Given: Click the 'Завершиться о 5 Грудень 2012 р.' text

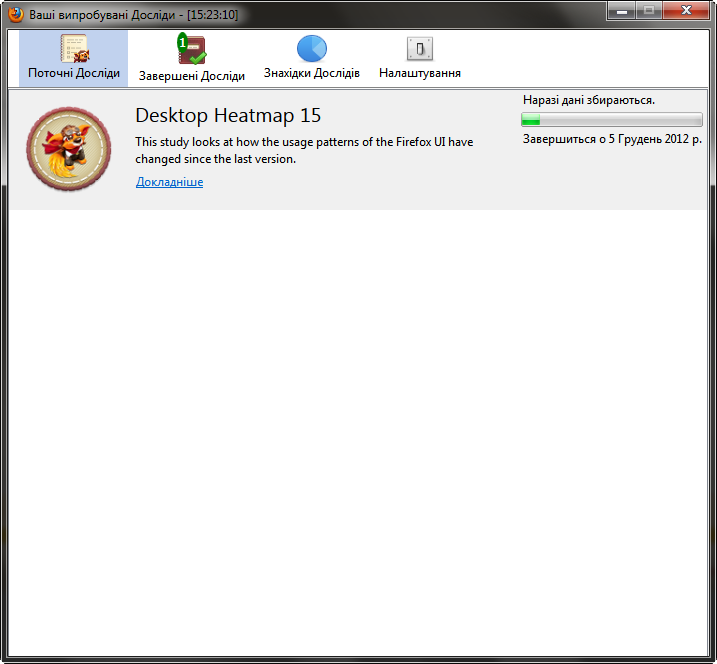Looking at the screenshot, I should (x=612, y=139).
